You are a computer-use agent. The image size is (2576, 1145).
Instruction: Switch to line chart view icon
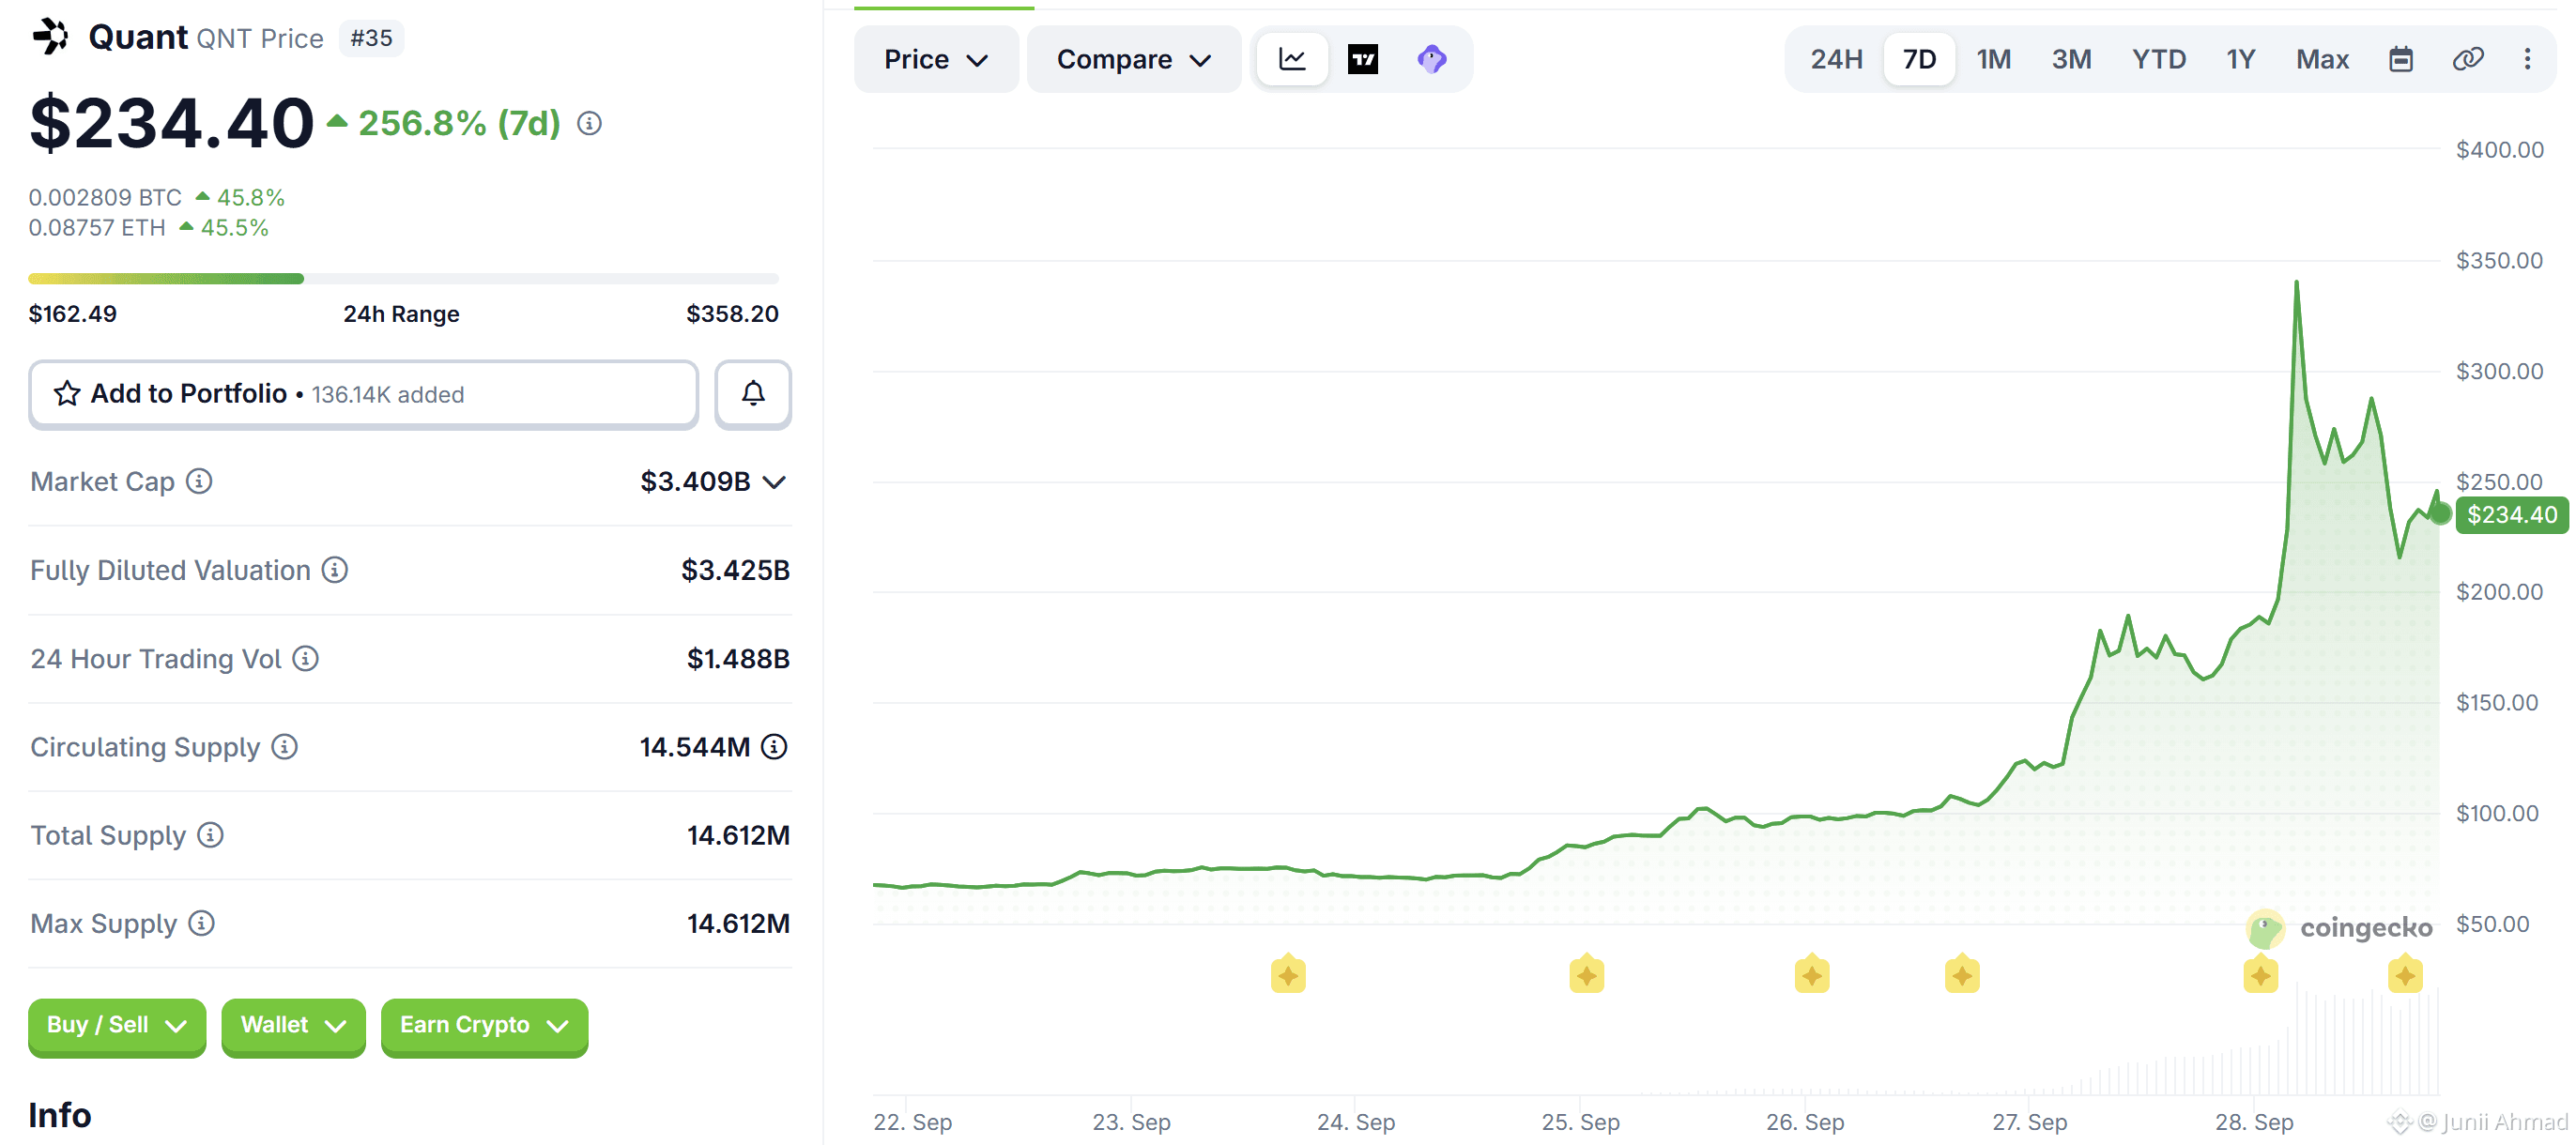[1292, 60]
